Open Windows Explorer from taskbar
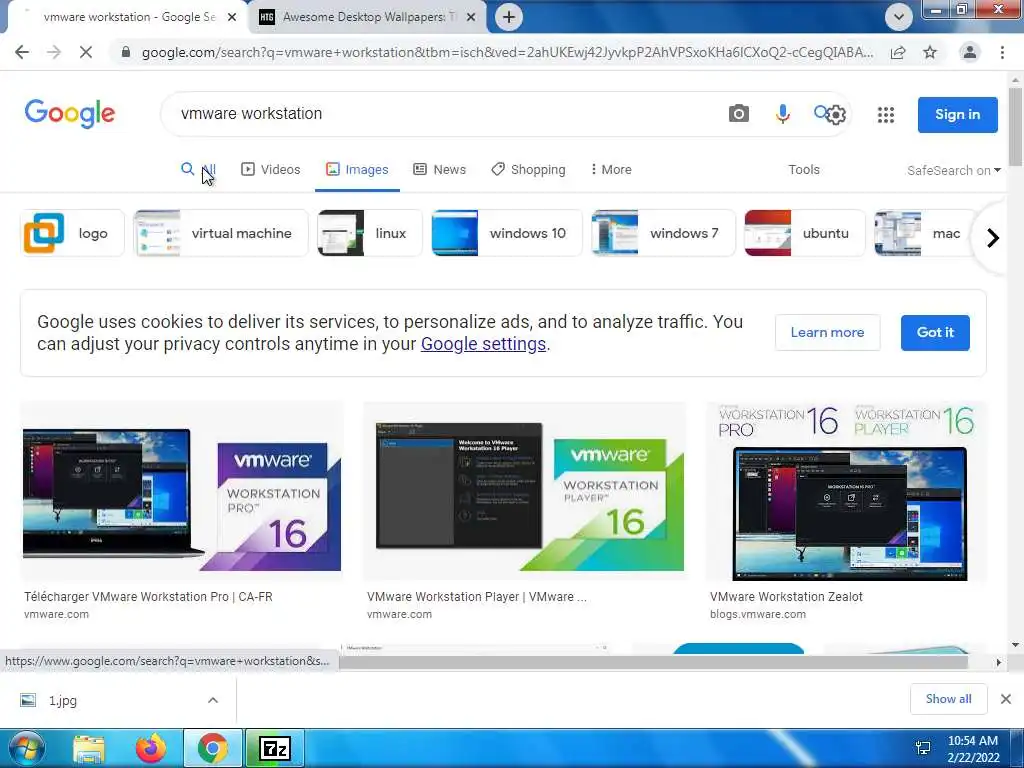1024x768 pixels. [89, 749]
